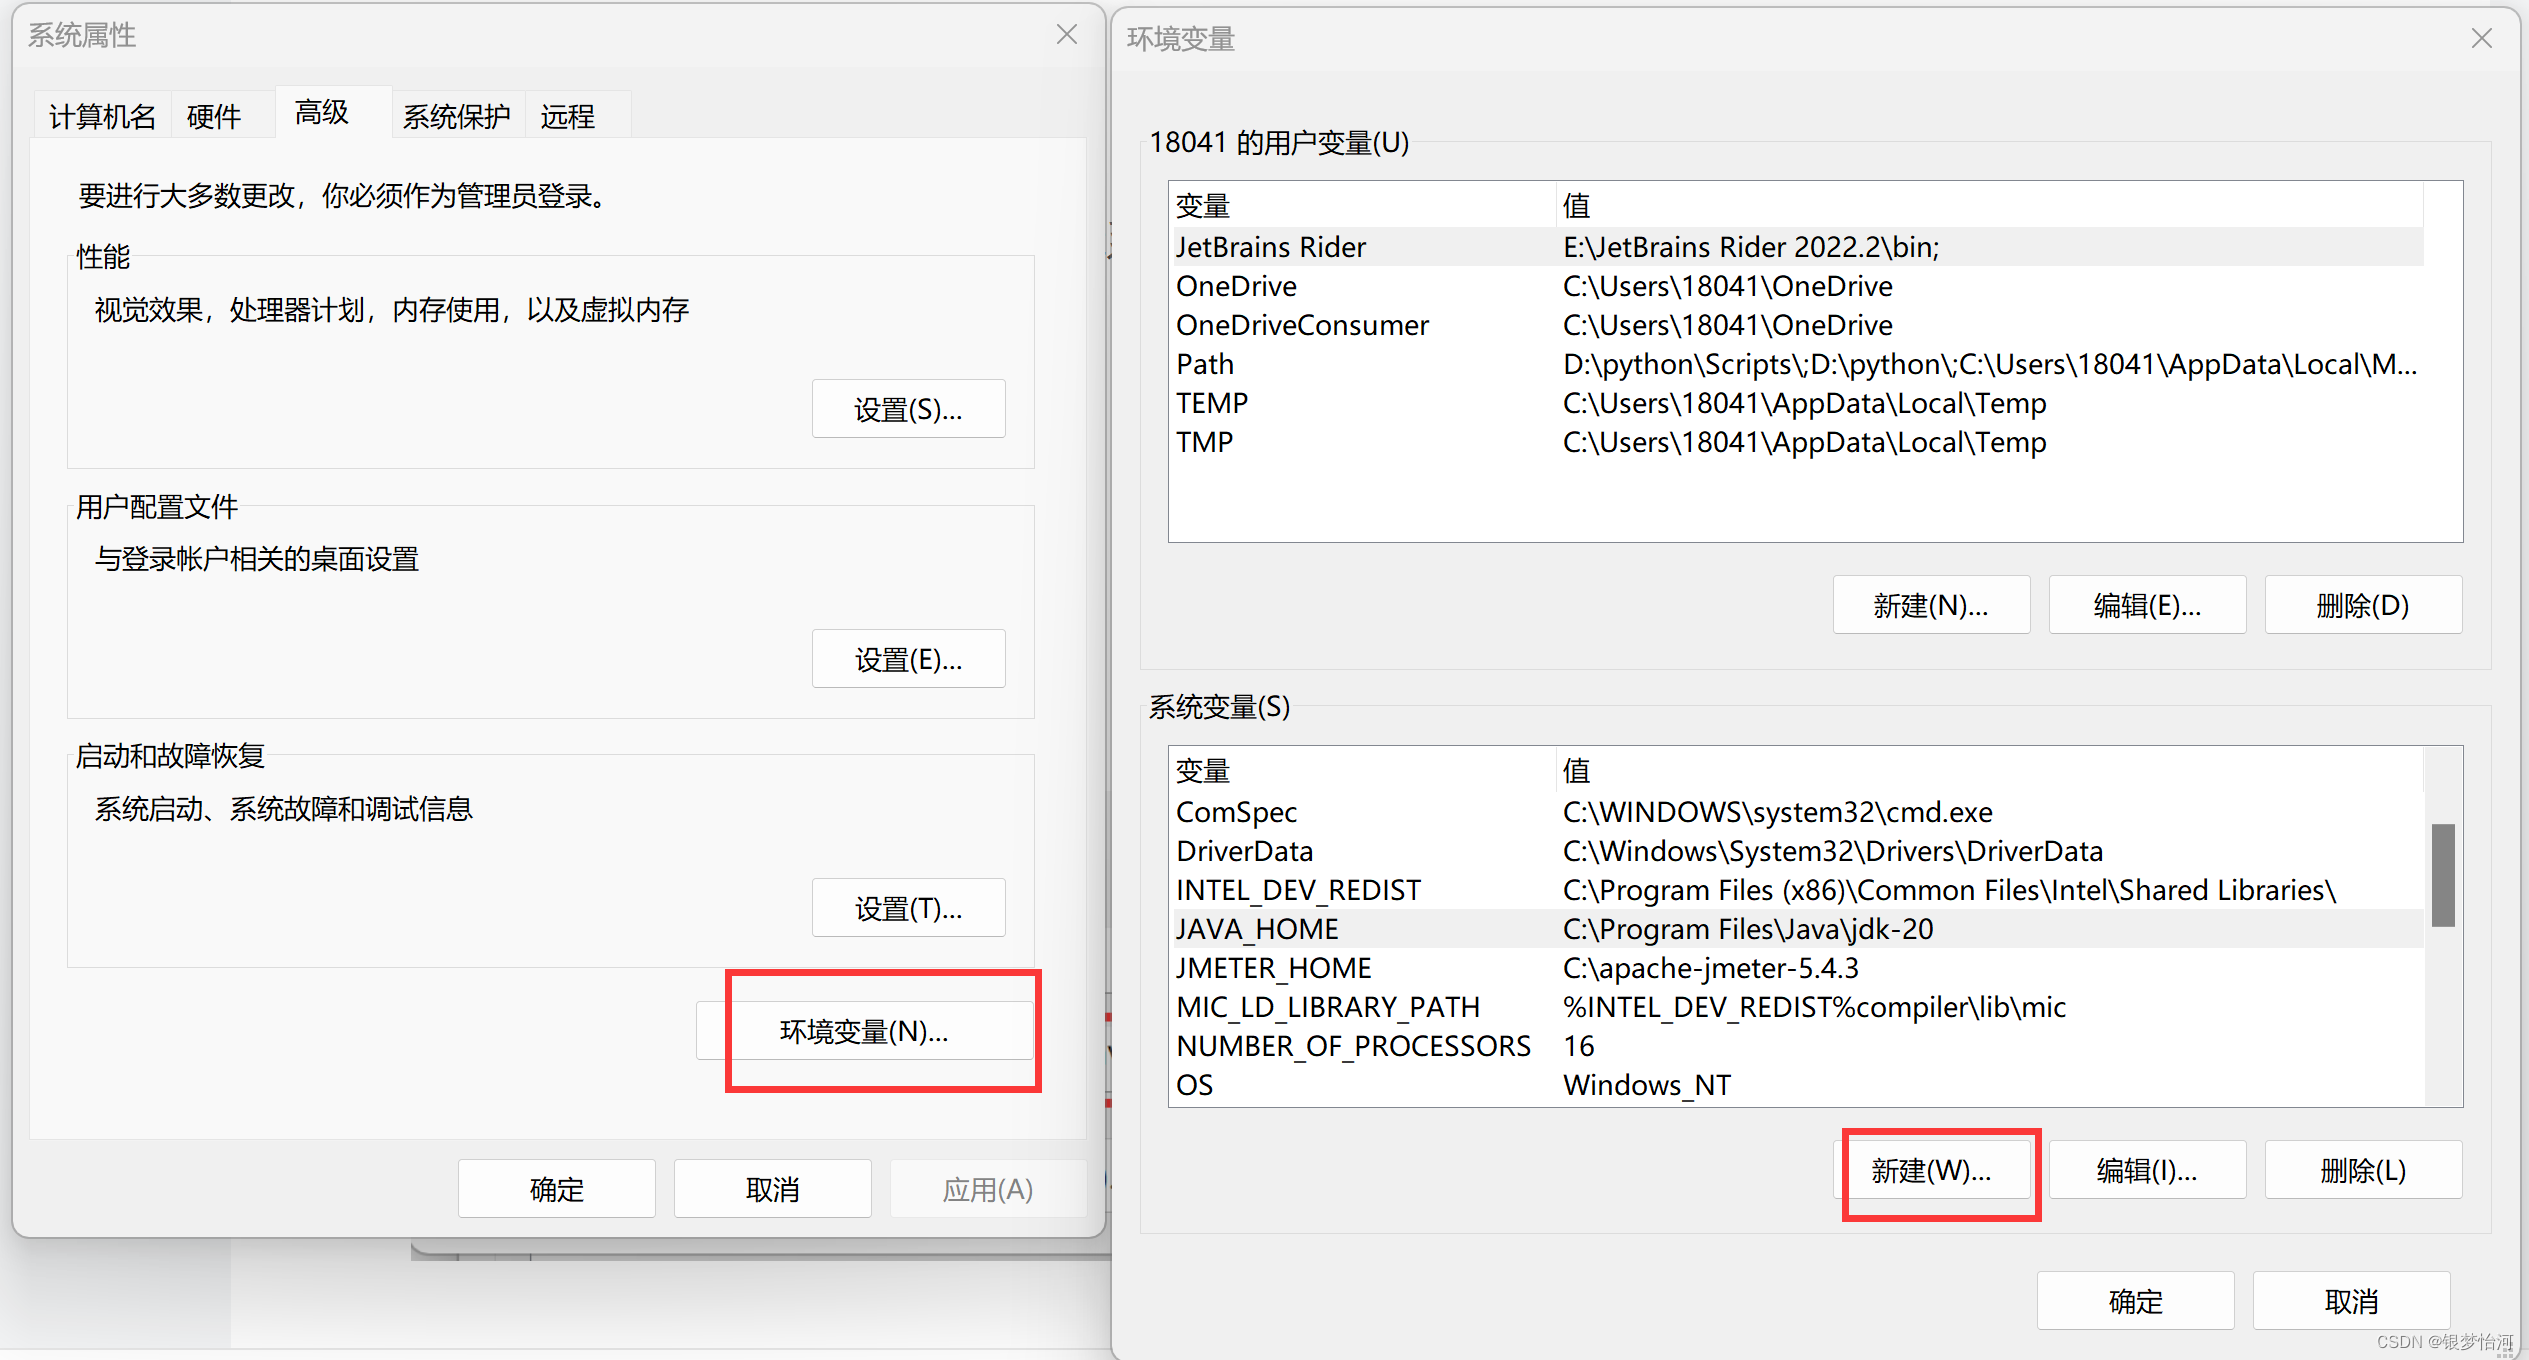Image resolution: width=2529 pixels, height=1360 pixels.
Task: Switch to the 硬件 tab
Action: pyautogui.click(x=213, y=116)
